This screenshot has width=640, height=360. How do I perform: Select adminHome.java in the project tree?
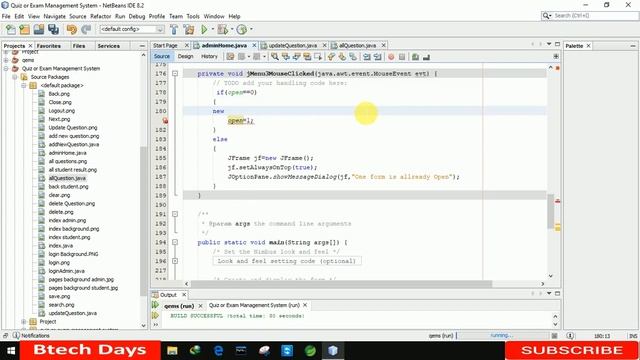[x=67, y=153]
